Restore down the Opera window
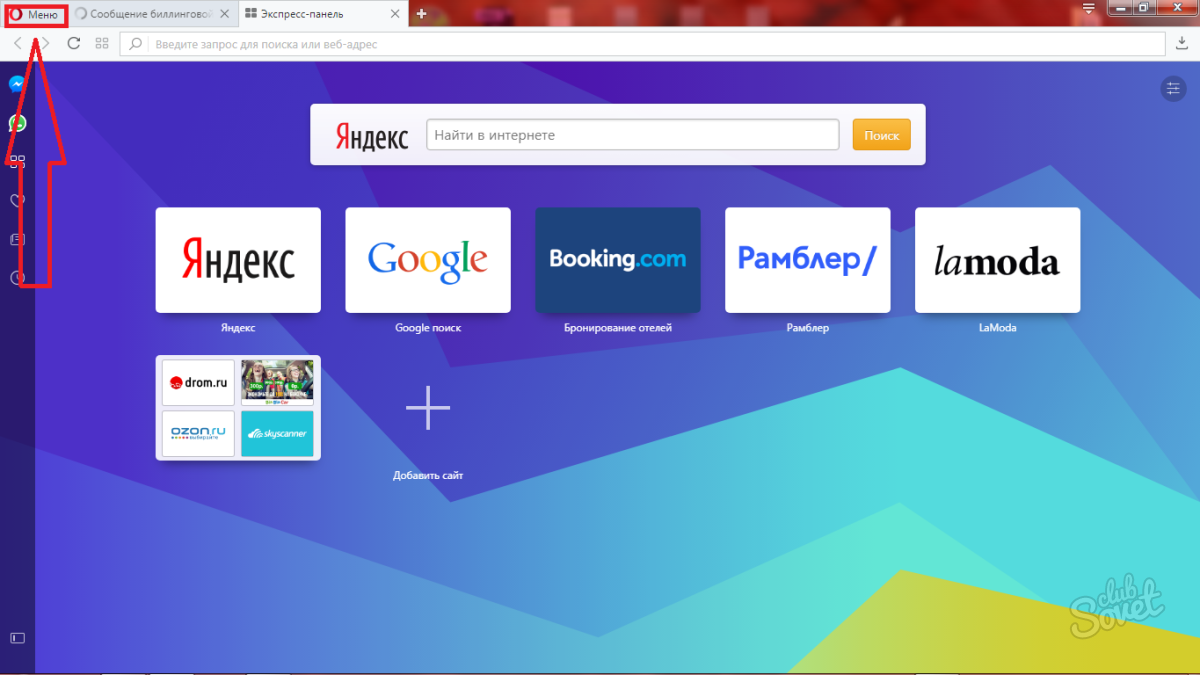The height and width of the screenshot is (675, 1200). 1143,7
